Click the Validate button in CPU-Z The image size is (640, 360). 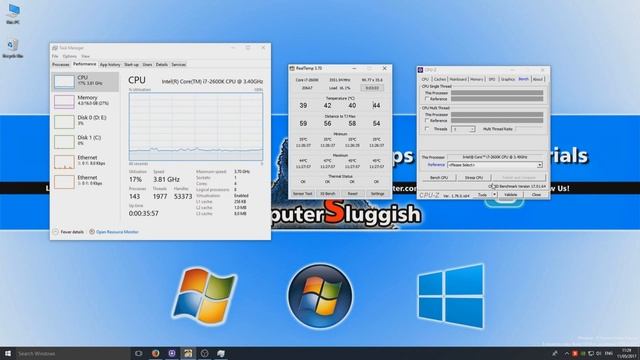tap(511, 195)
